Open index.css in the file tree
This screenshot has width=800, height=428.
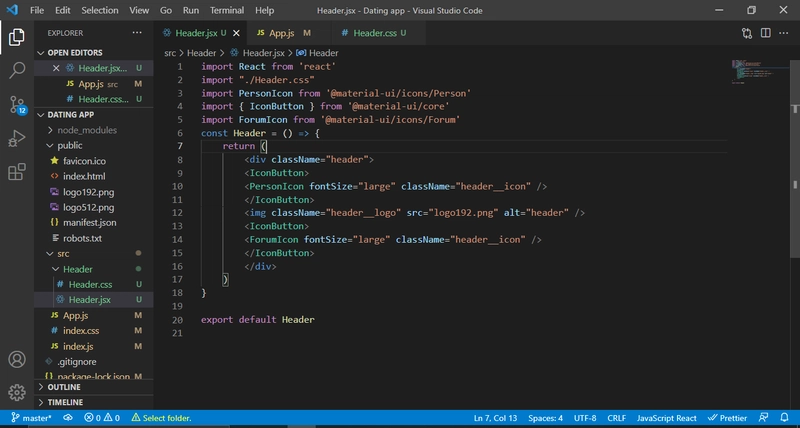(94, 331)
